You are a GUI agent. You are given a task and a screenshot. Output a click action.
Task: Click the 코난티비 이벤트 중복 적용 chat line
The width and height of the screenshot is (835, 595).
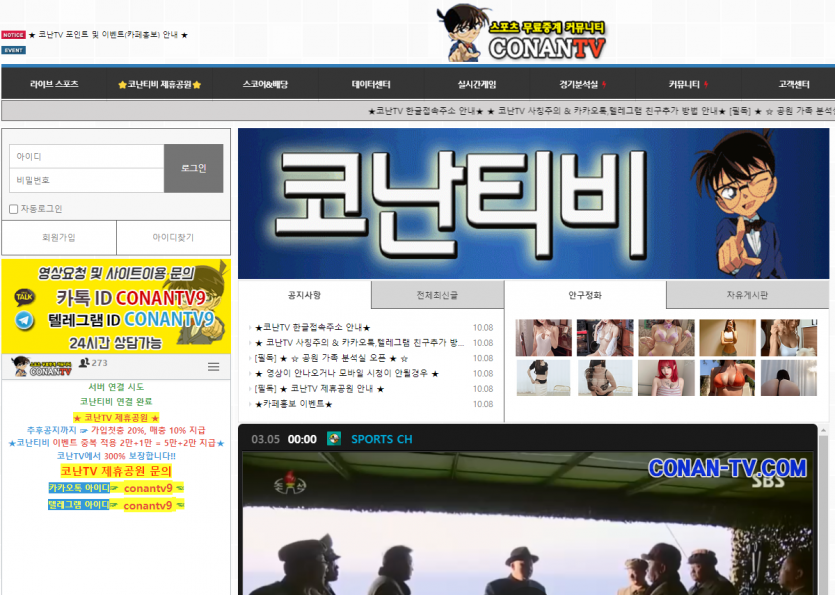tap(116, 443)
